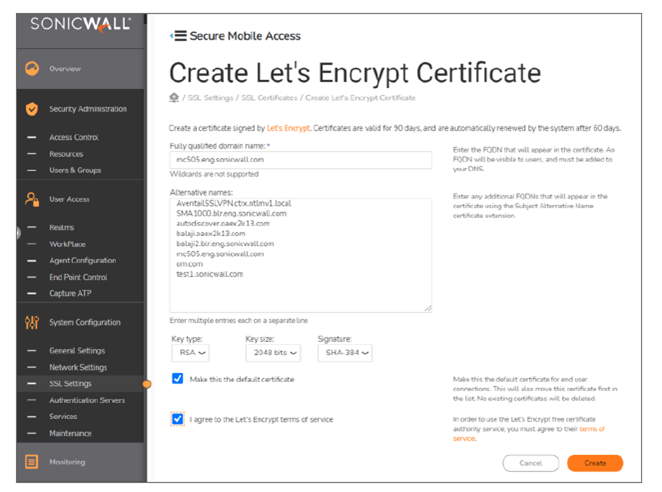This screenshot has height=492, width=662.
Task: Open Access Control in the sidebar
Action: point(74,137)
